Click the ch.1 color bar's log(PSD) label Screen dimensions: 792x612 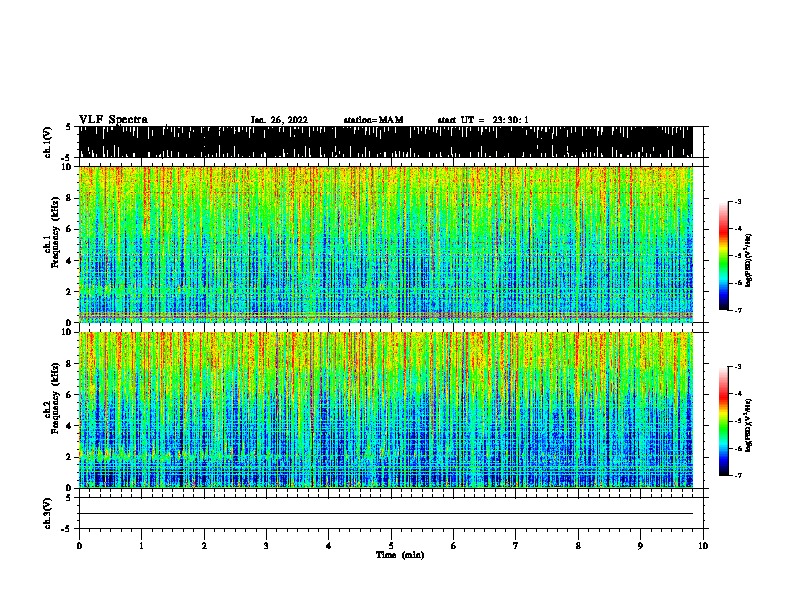pyautogui.click(x=749, y=260)
